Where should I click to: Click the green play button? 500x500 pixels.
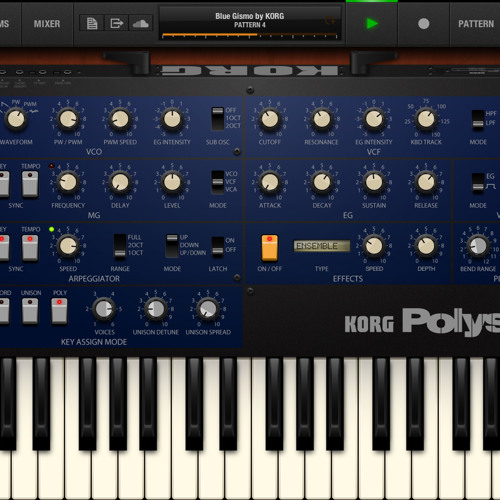pyautogui.click(x=372, y=24)
